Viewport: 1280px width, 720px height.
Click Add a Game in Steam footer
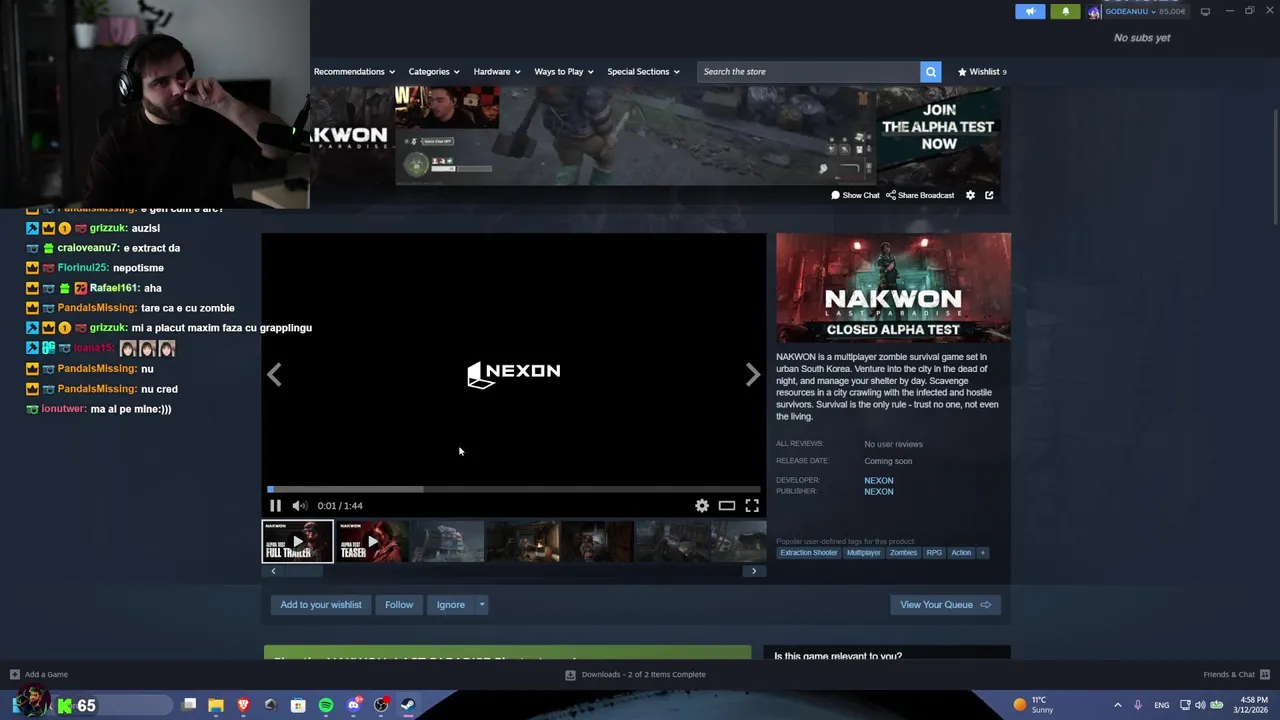pos(39,675)
